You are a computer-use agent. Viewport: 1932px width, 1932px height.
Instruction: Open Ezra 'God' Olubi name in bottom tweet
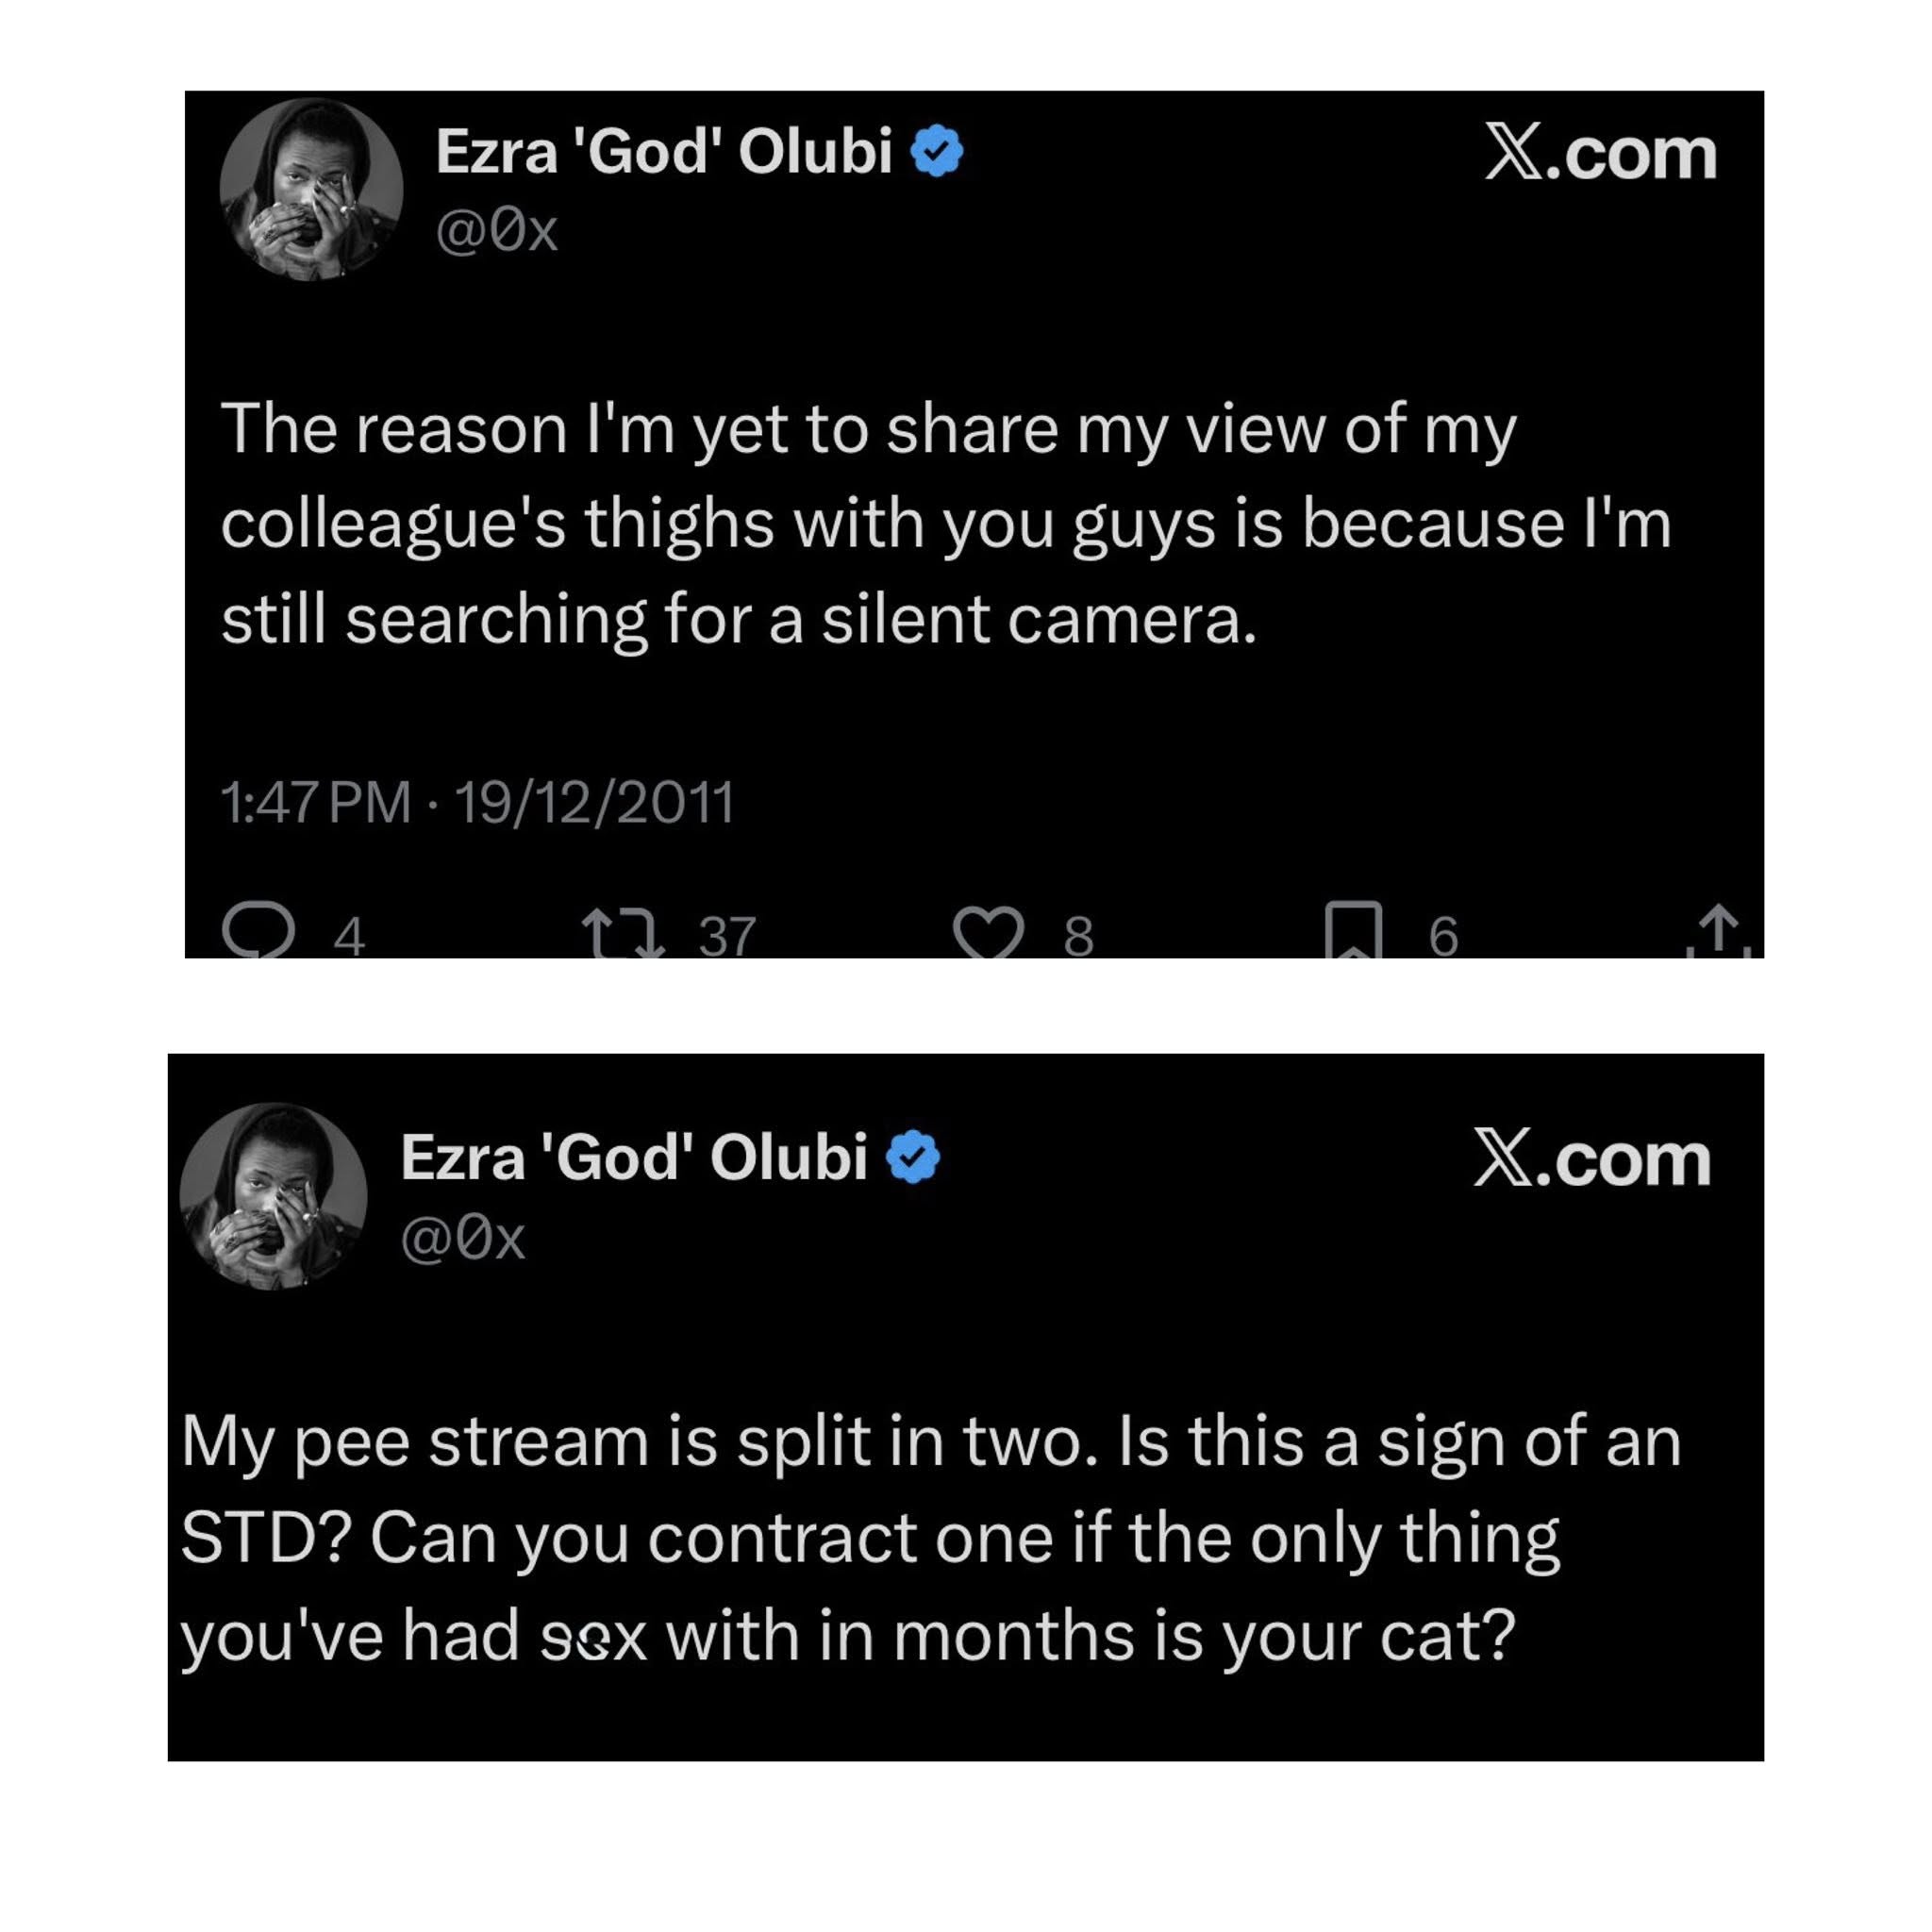633,1158
